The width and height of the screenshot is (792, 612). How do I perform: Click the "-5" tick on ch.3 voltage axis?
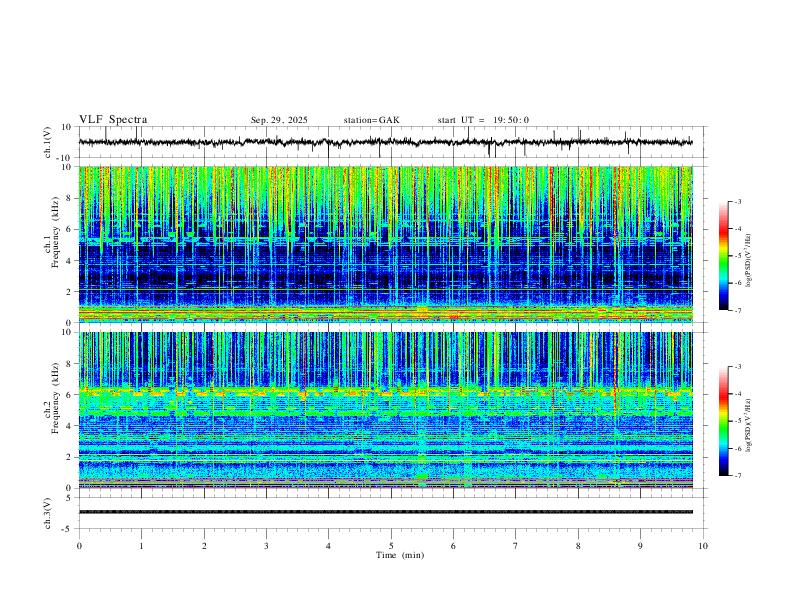tap(68, 529)
